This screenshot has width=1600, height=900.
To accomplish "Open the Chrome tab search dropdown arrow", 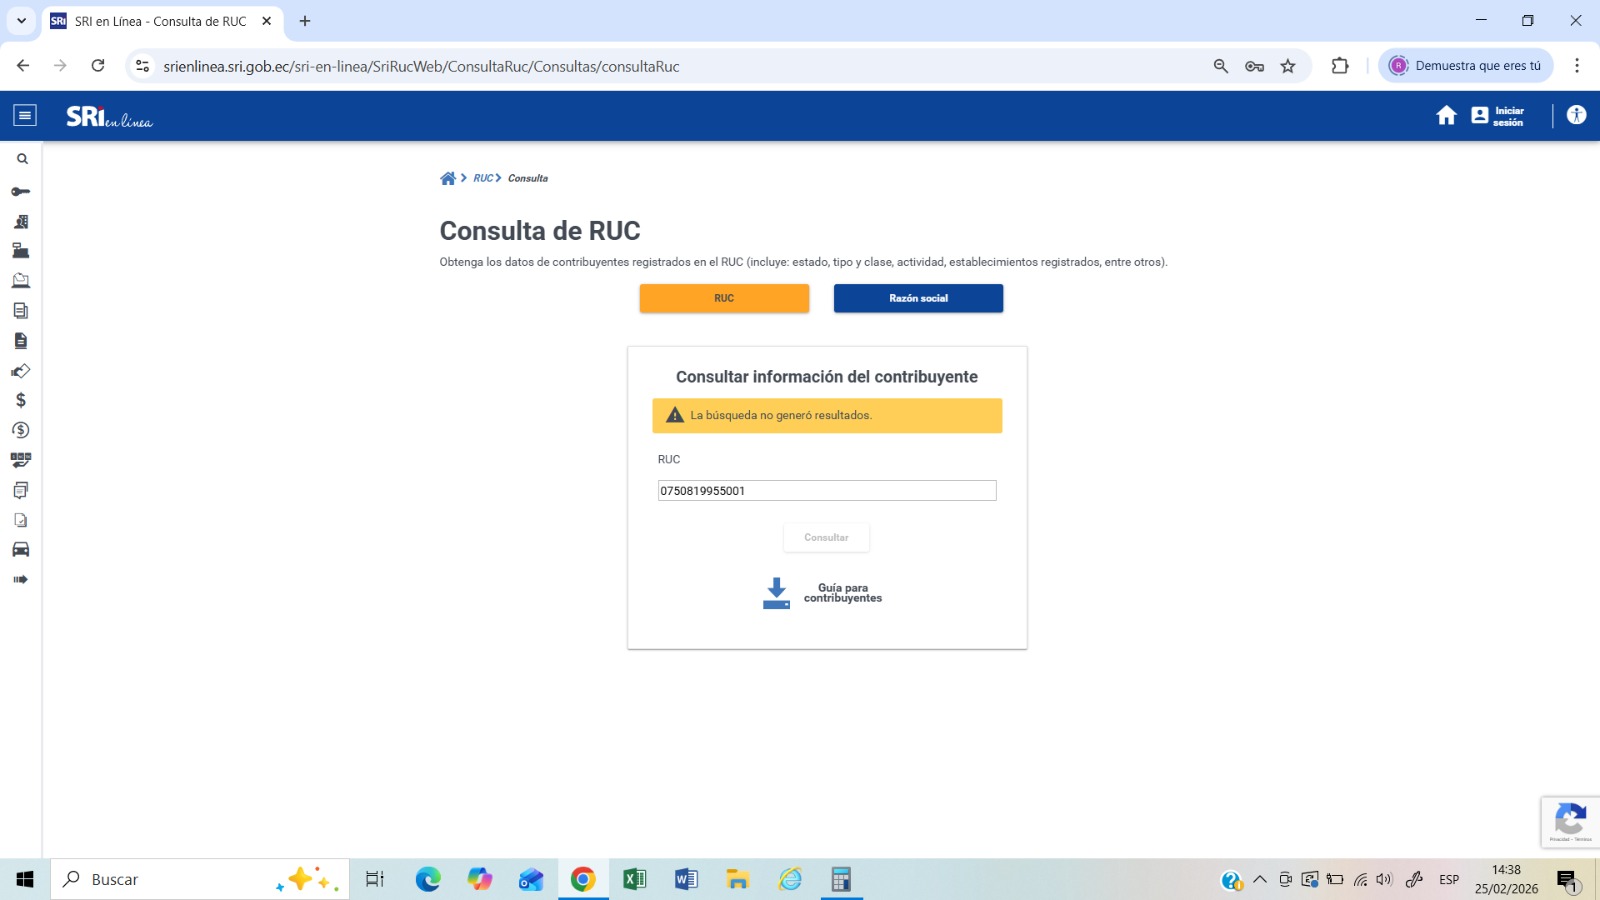I will (x=21, y=21).
